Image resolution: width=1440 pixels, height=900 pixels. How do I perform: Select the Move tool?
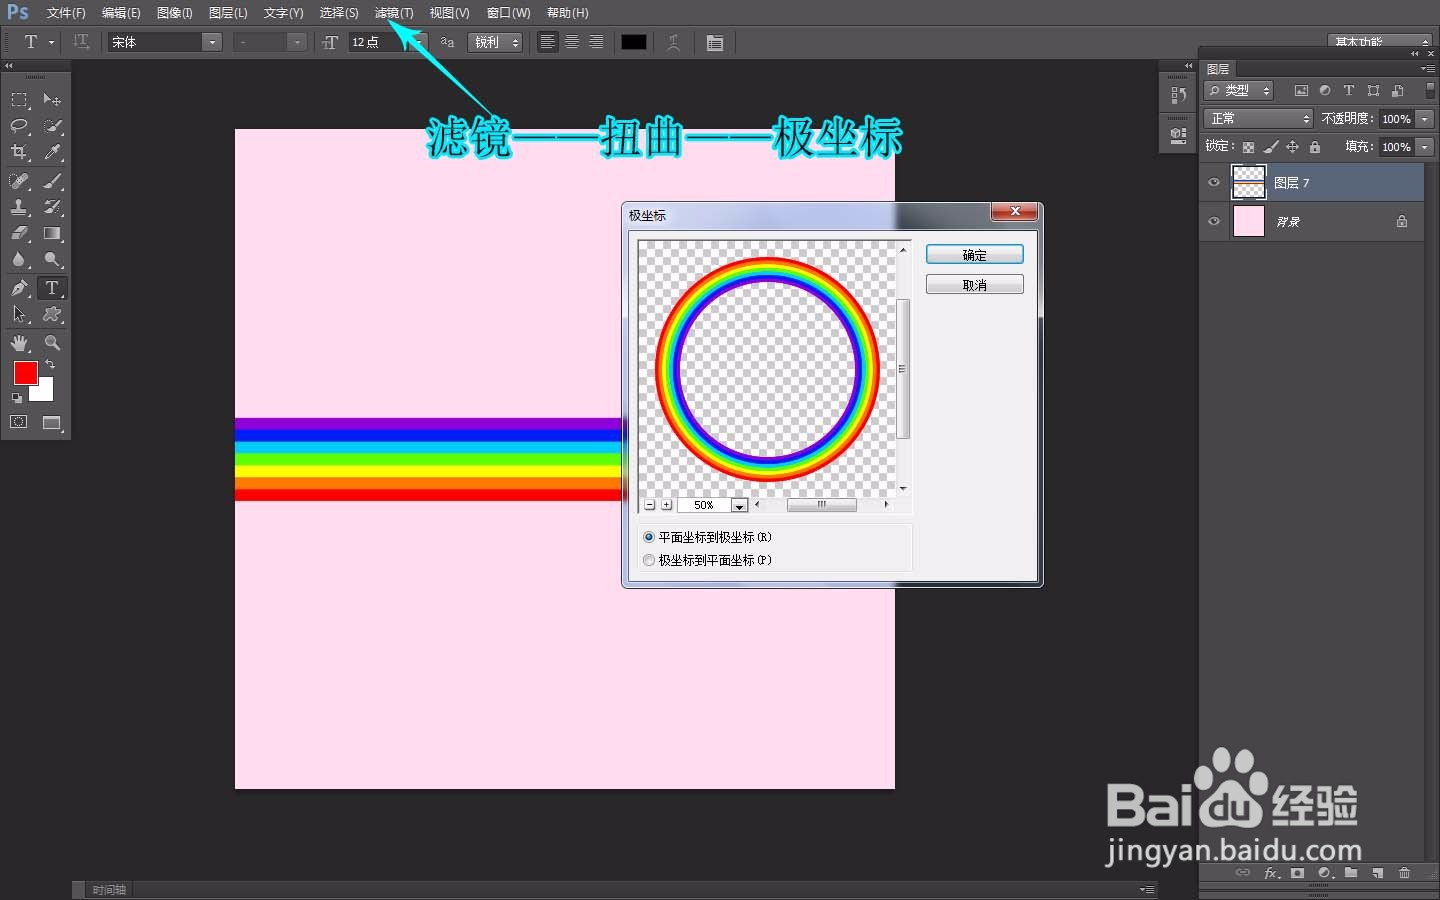(x=52, y=100)
